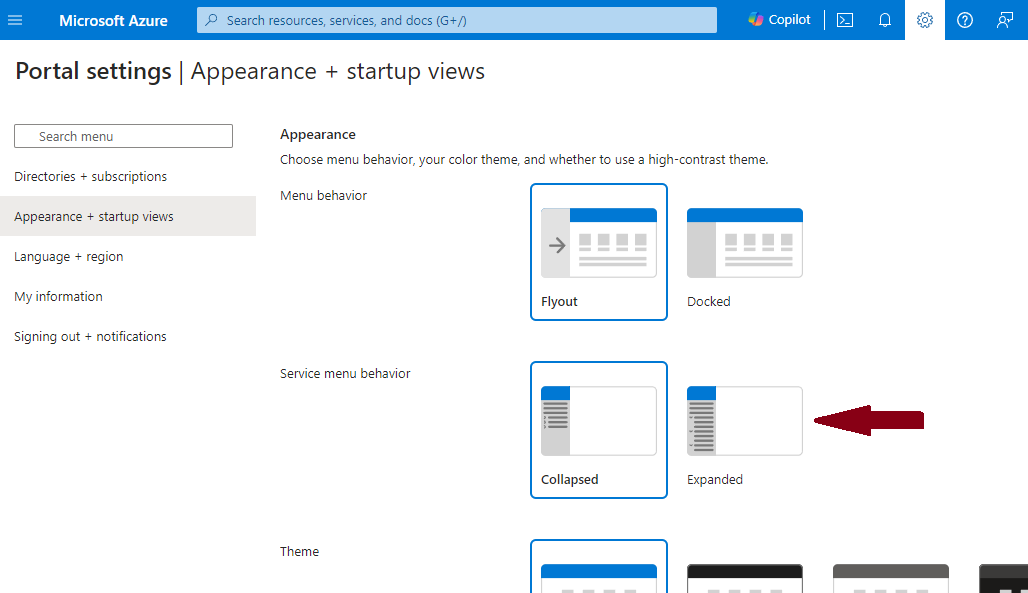Go to Directories + subscriptions

coord(90,176)
